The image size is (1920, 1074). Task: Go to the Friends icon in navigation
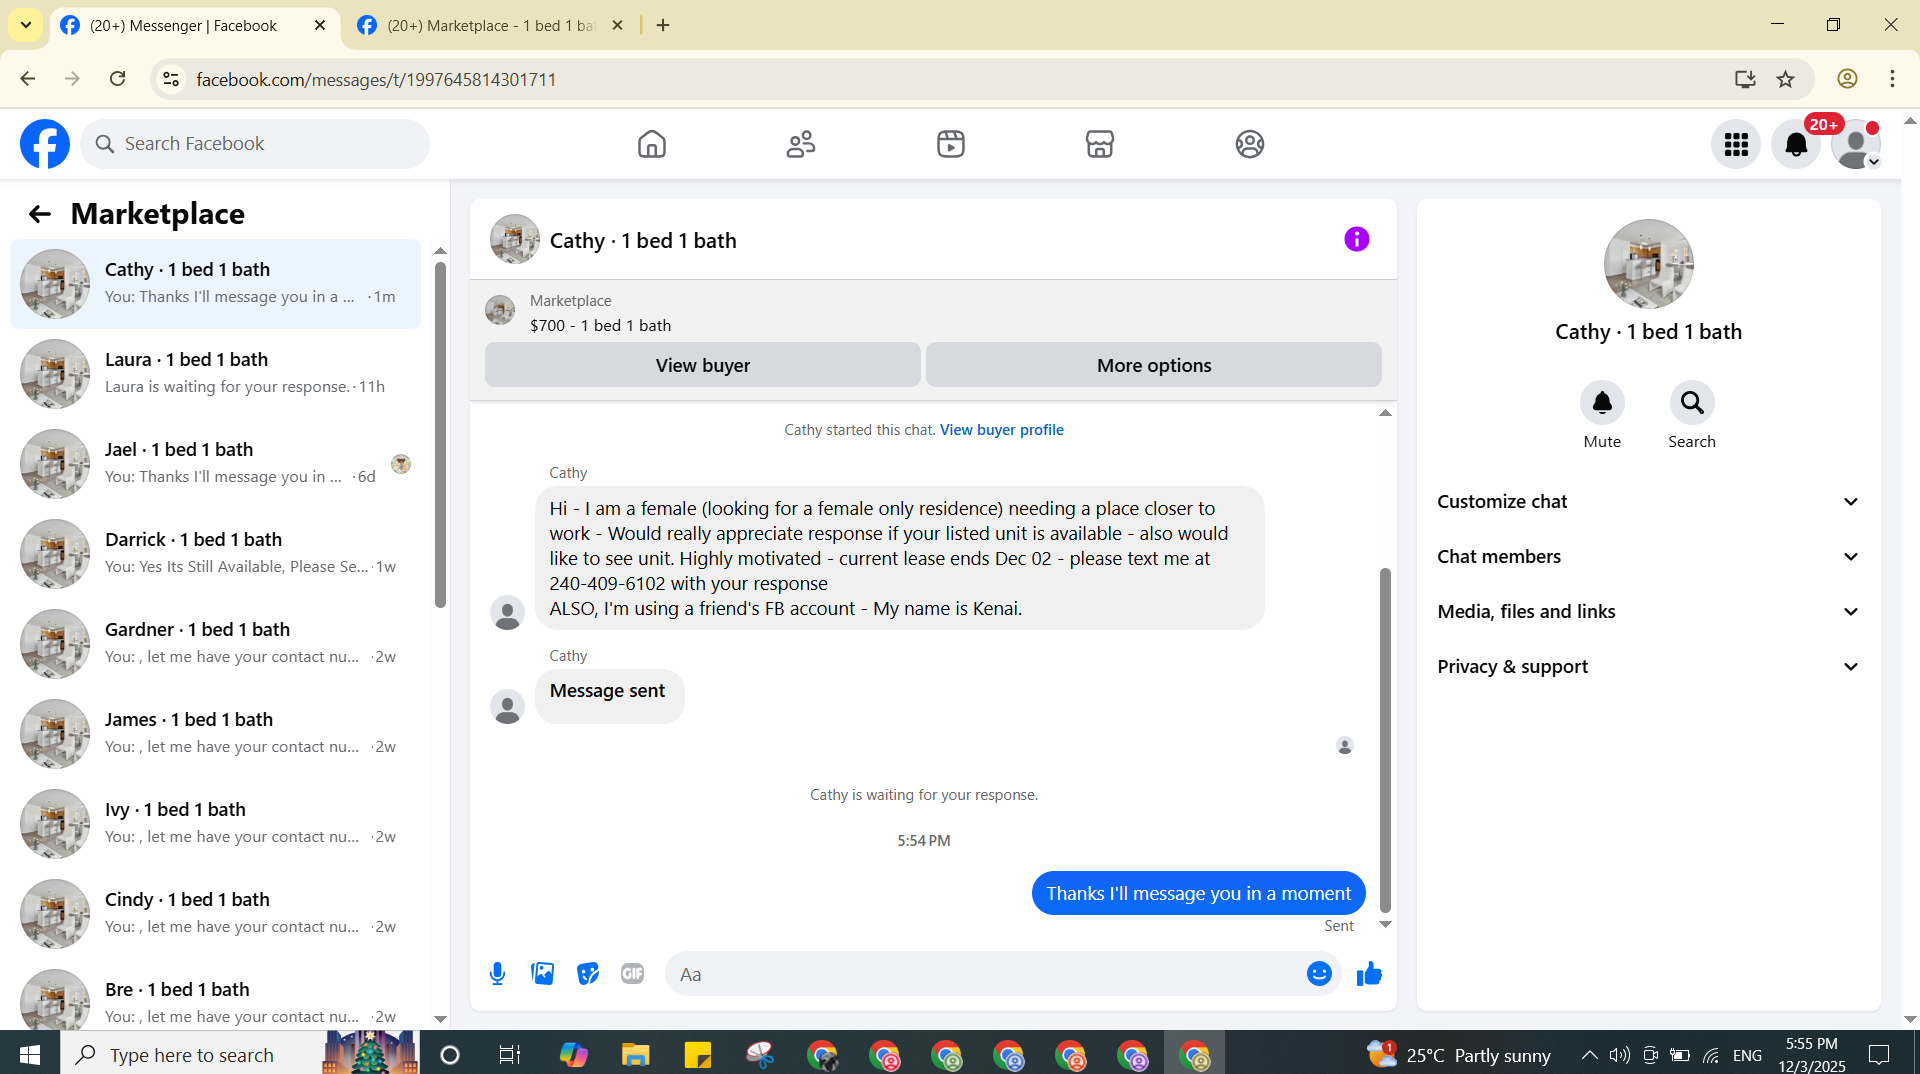[x=801, y=144]
